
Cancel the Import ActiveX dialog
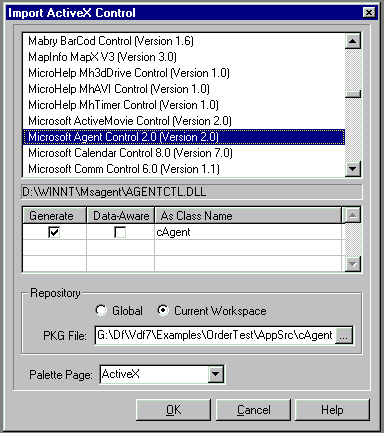pos(253,410)
